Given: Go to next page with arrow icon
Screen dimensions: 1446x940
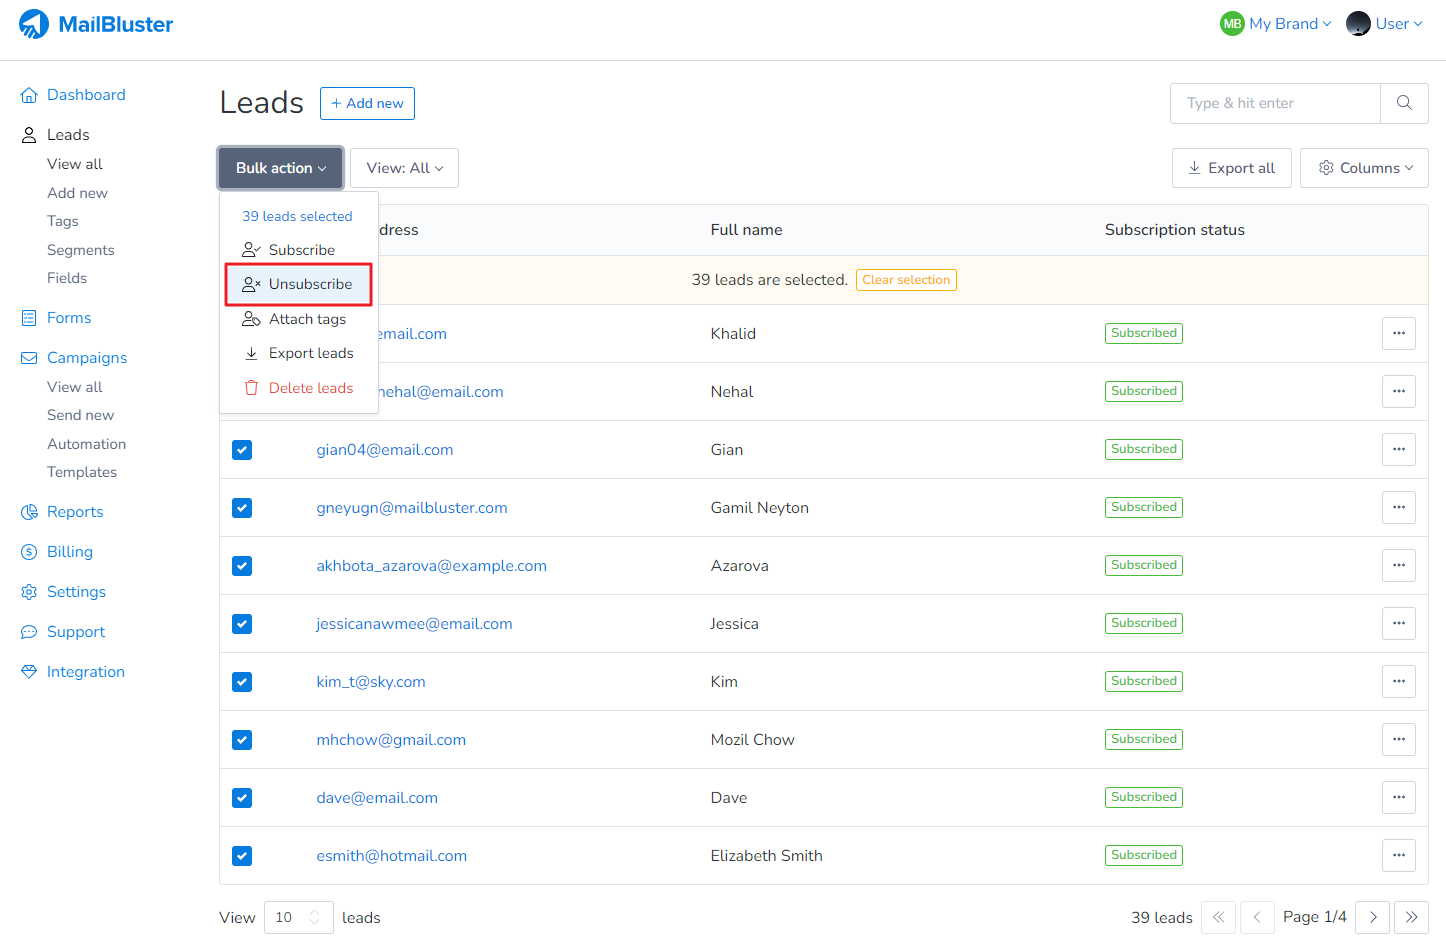Looking at the screenshot, I should [x=1373, y=917].
